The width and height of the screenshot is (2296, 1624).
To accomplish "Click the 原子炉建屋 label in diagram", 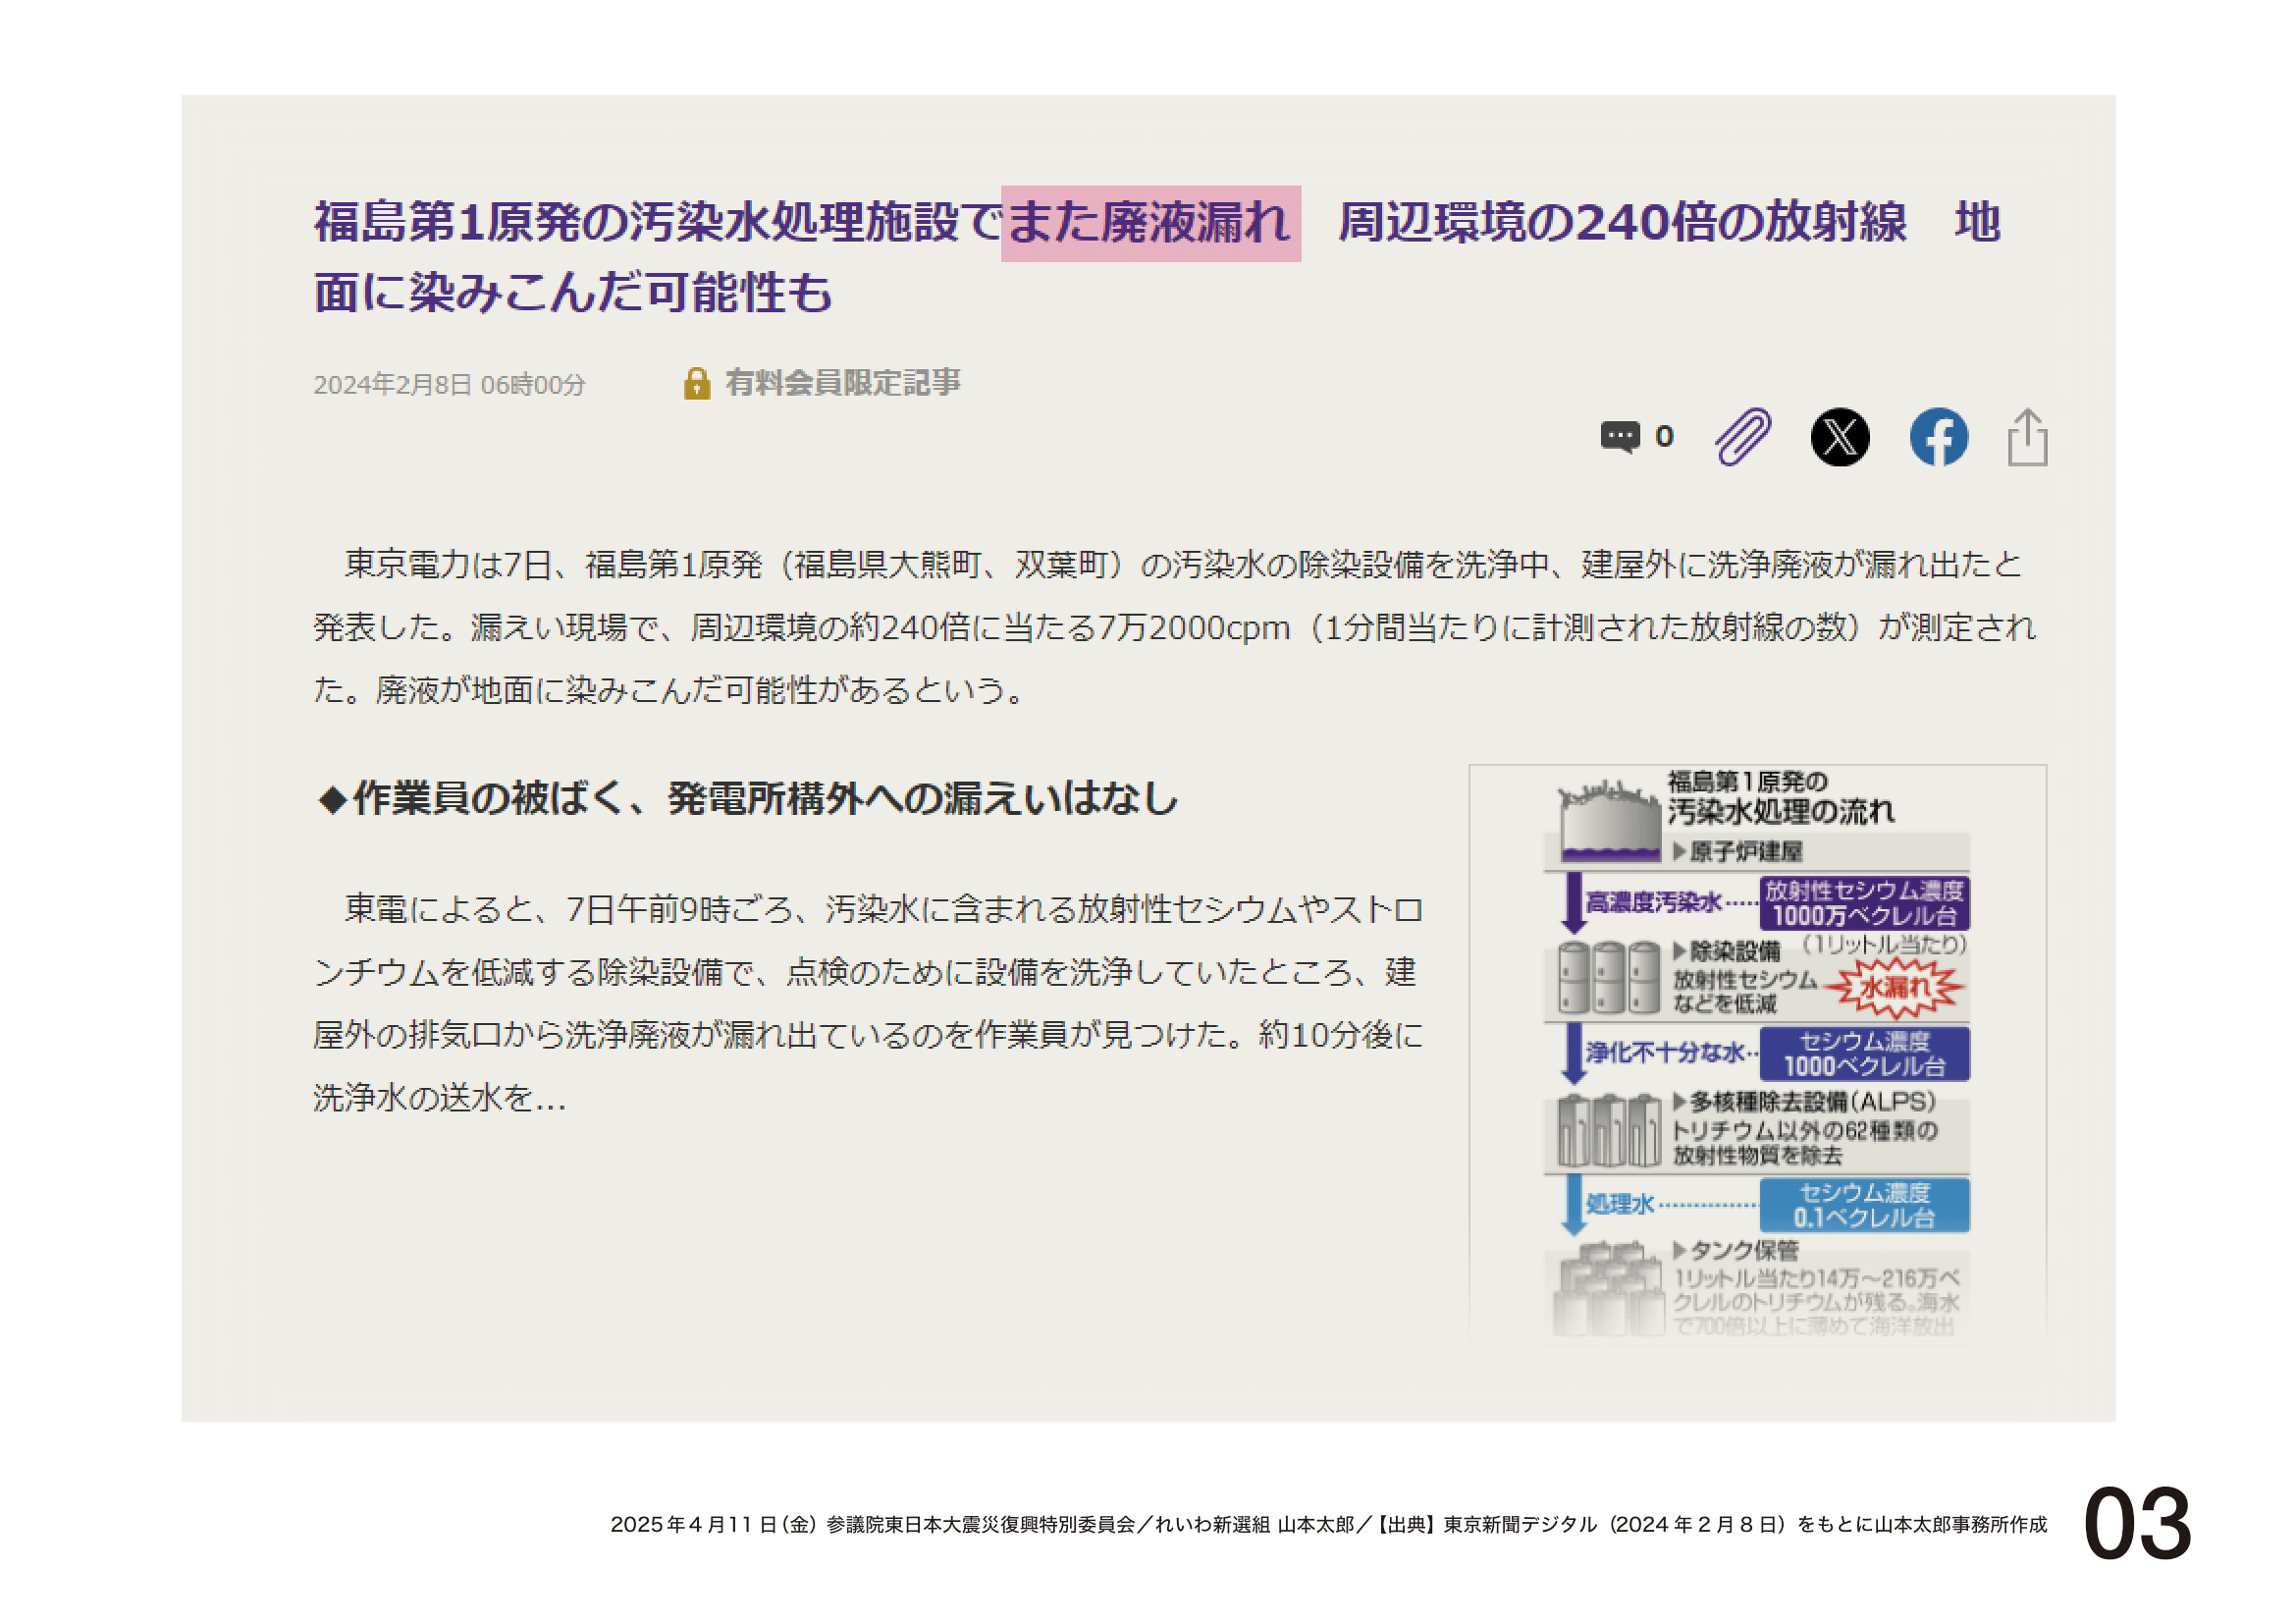I will [1738, 852].
